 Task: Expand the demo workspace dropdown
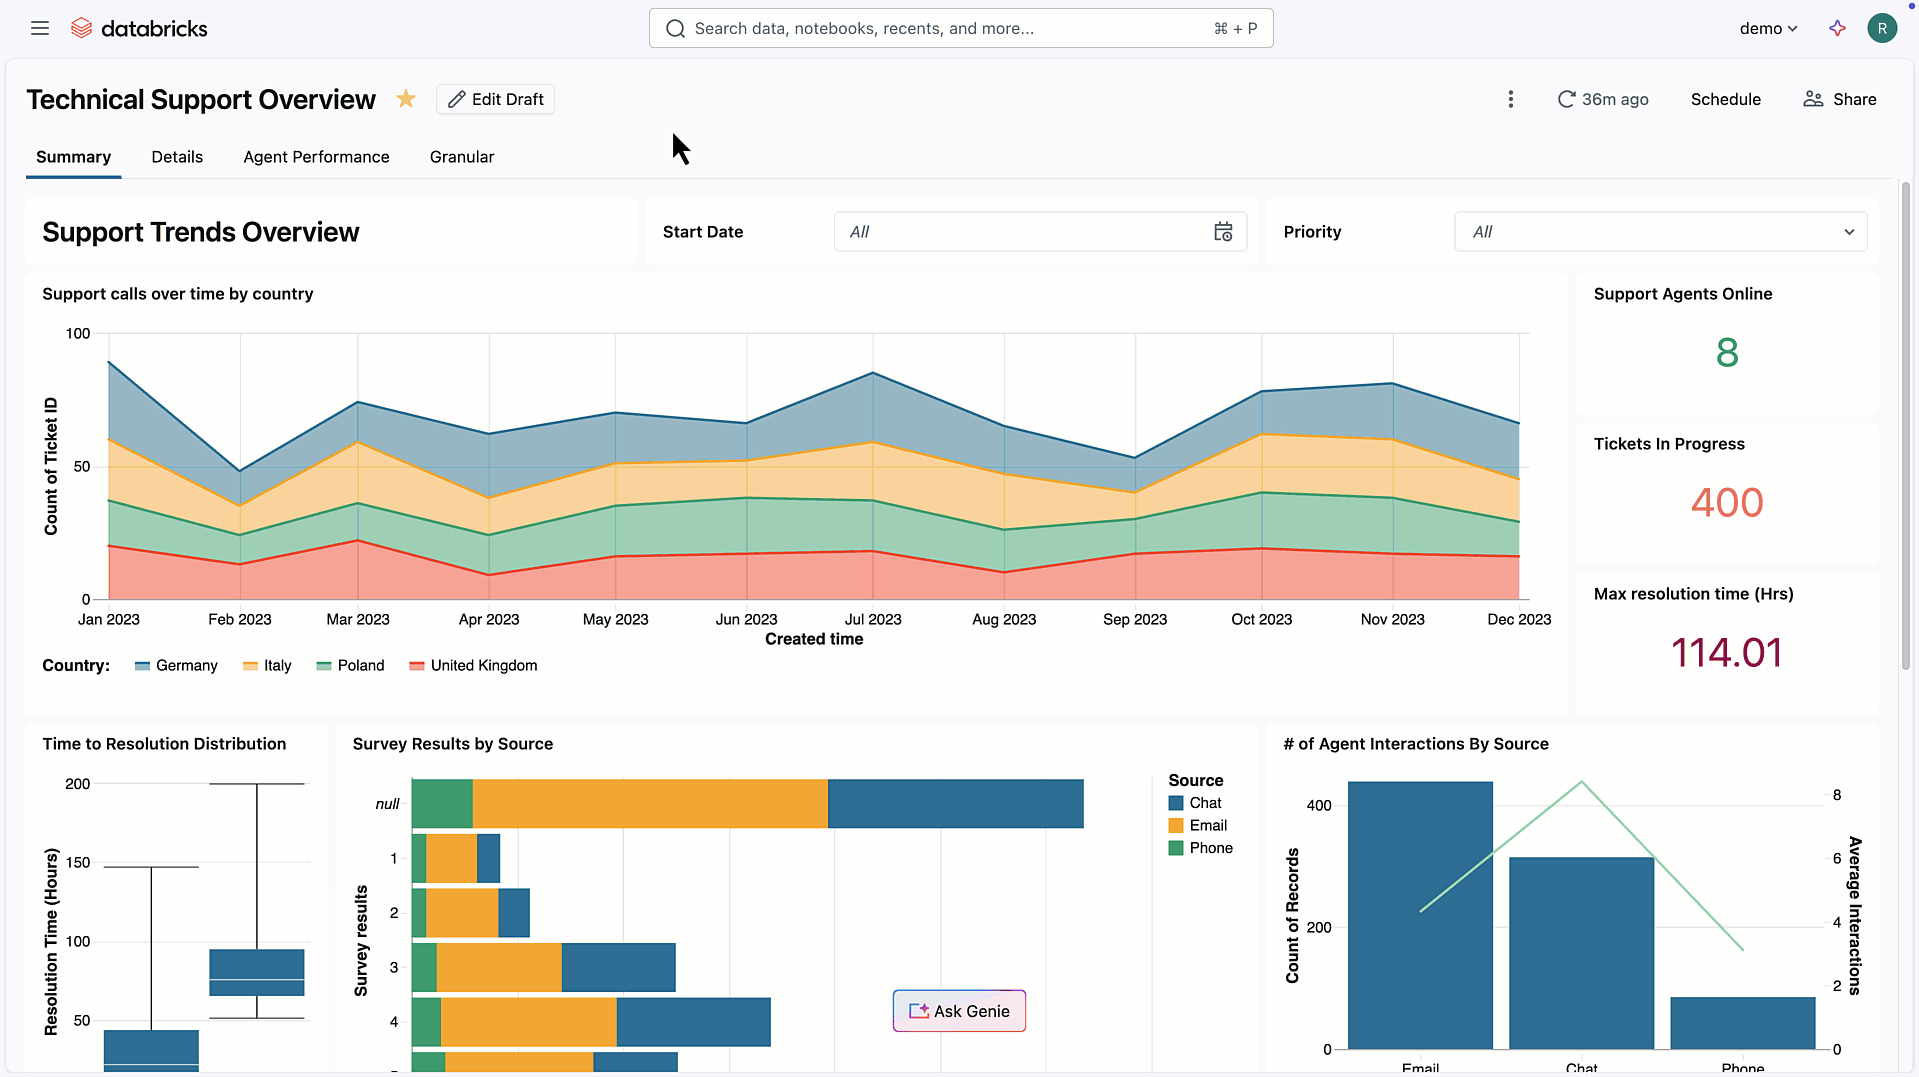tap(1768, 28)
